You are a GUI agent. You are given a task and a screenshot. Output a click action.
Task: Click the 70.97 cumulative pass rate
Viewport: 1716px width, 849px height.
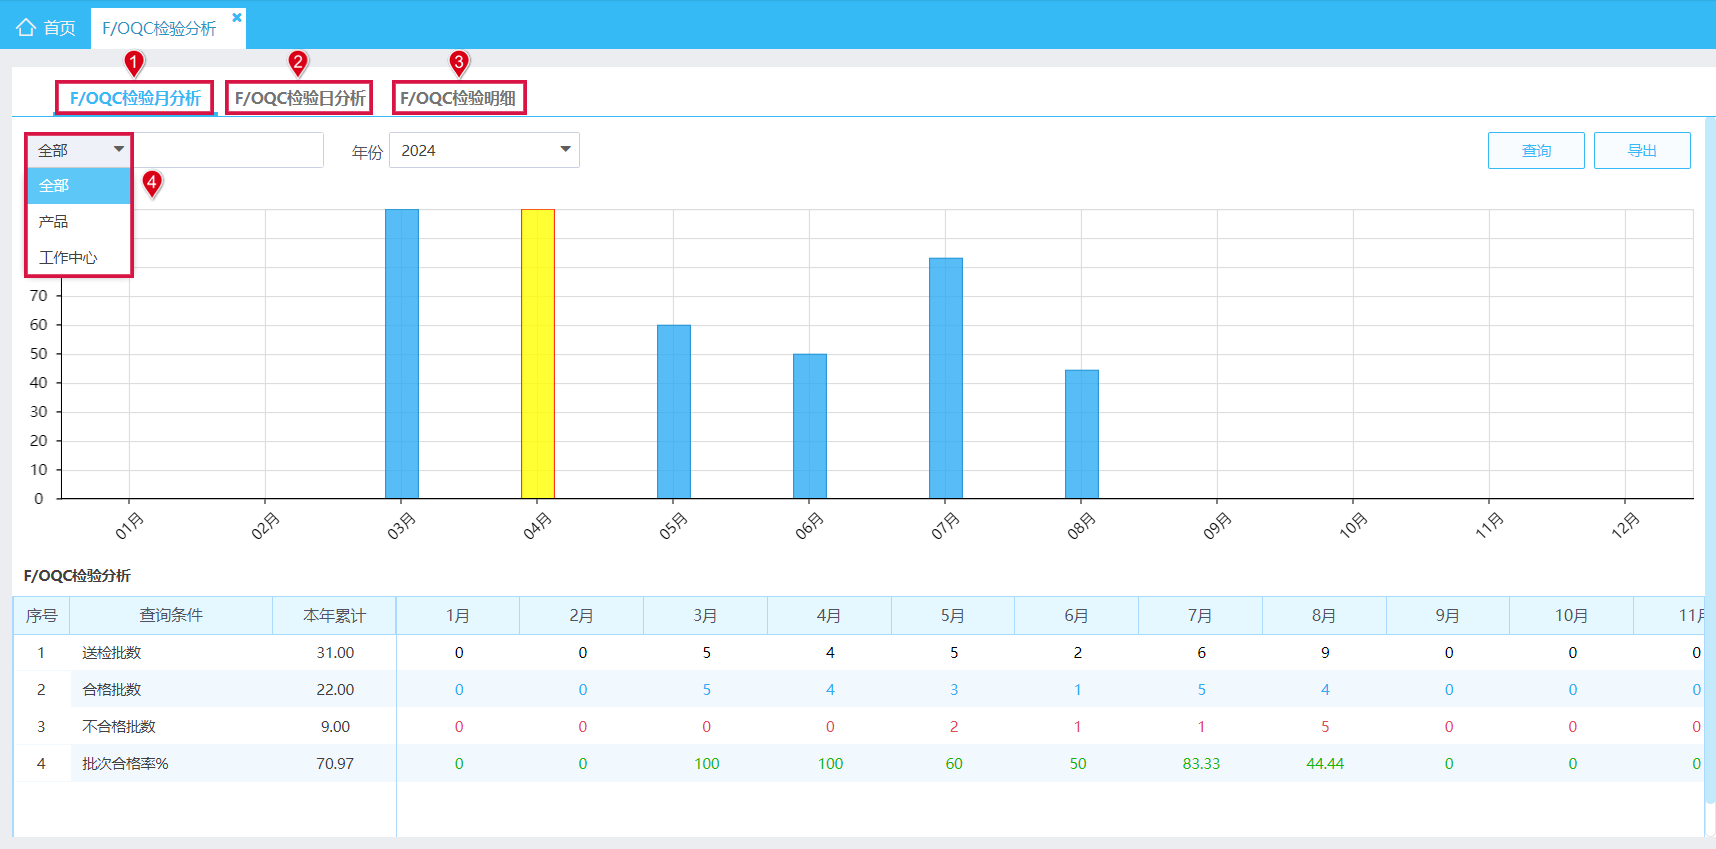point(335,764)
